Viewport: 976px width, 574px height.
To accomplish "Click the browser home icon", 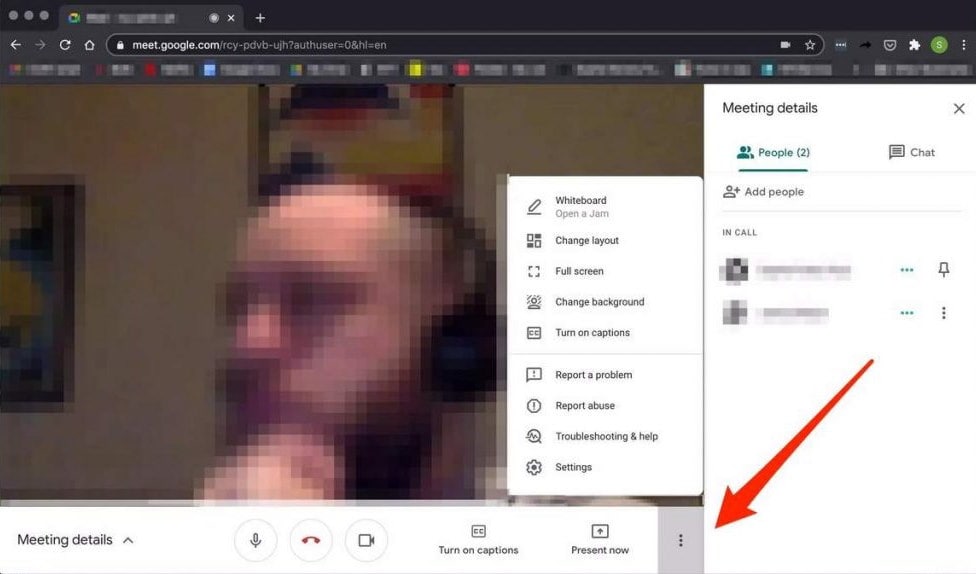I will [90, 45].
